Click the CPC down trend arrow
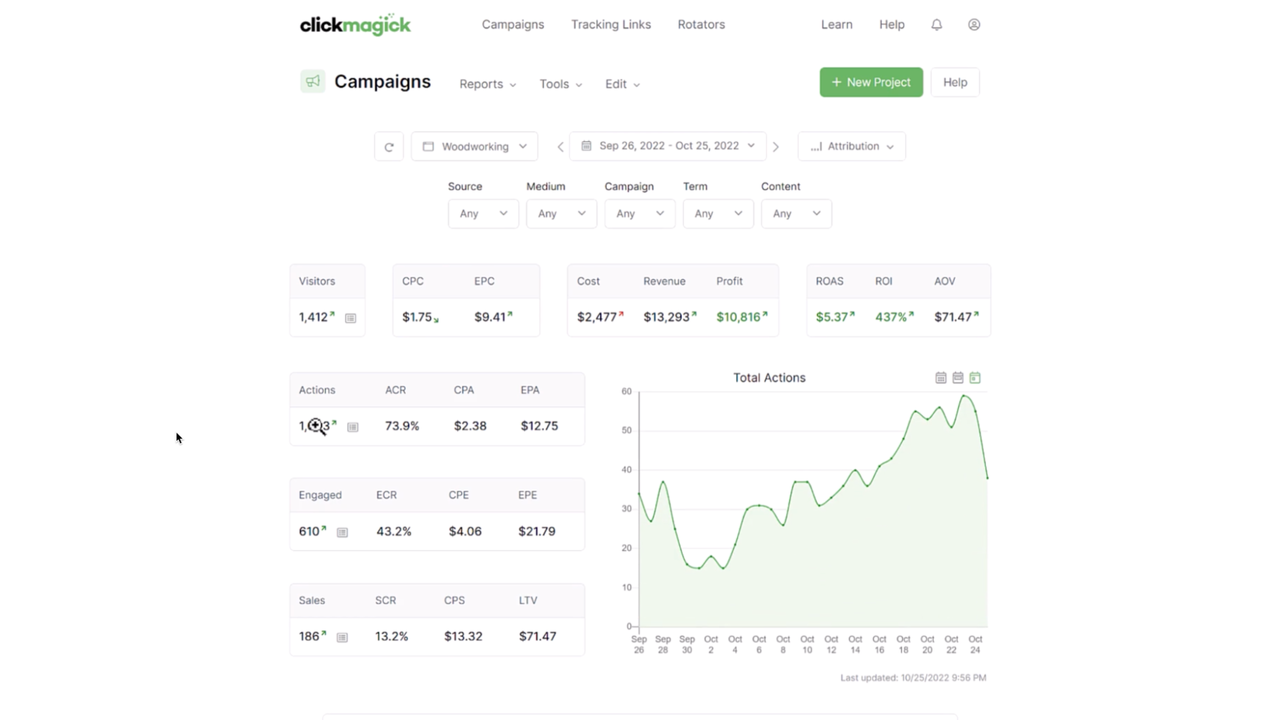The image size is (1279, 720). tap(436, 319)
